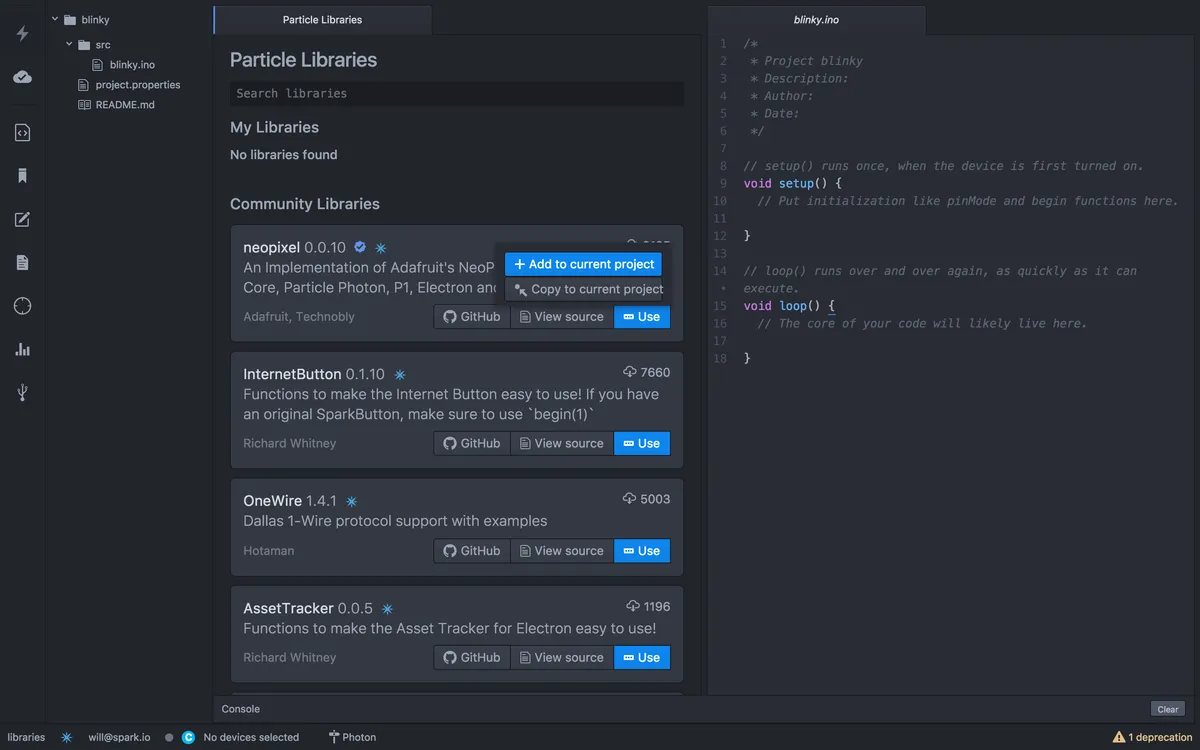Image resolution: width=1200 pixels, height=750 pixels.
Task: Click the crosshair target icon in sidebar
Action: tap(22, 306)
